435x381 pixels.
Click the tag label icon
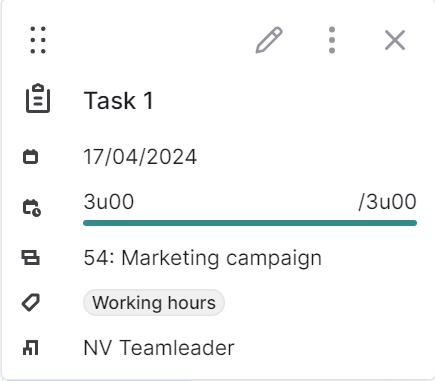click(31, 303)
